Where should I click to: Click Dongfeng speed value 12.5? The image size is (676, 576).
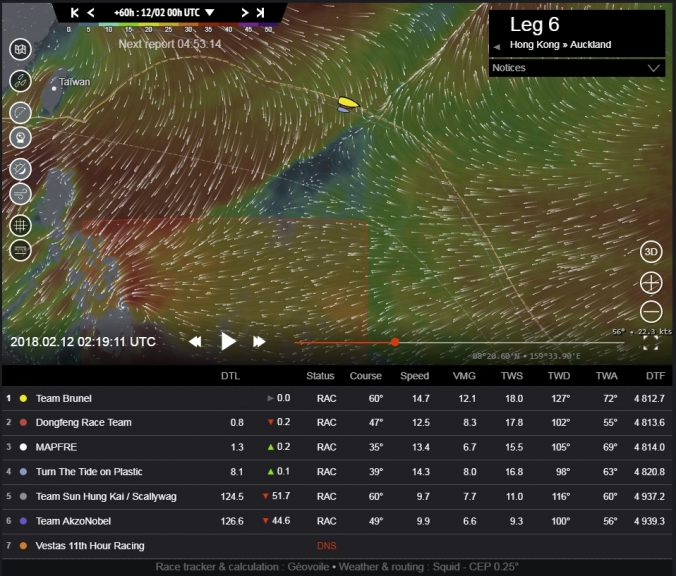coord(421,423)
